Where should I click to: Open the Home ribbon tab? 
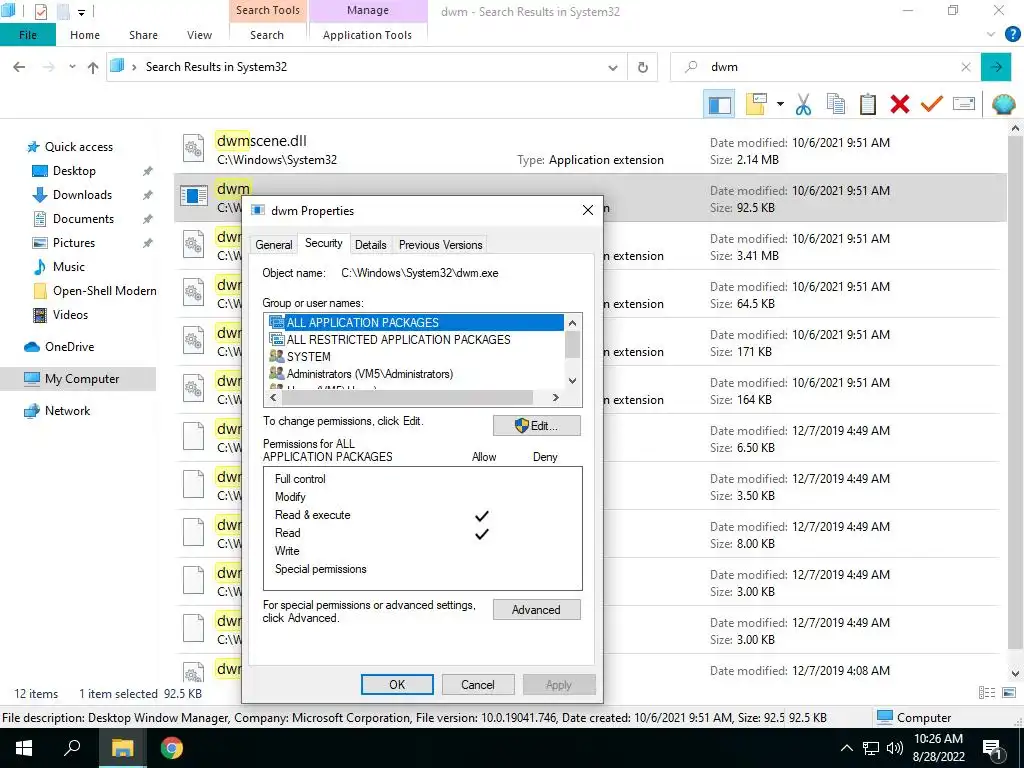coord(85,35)
